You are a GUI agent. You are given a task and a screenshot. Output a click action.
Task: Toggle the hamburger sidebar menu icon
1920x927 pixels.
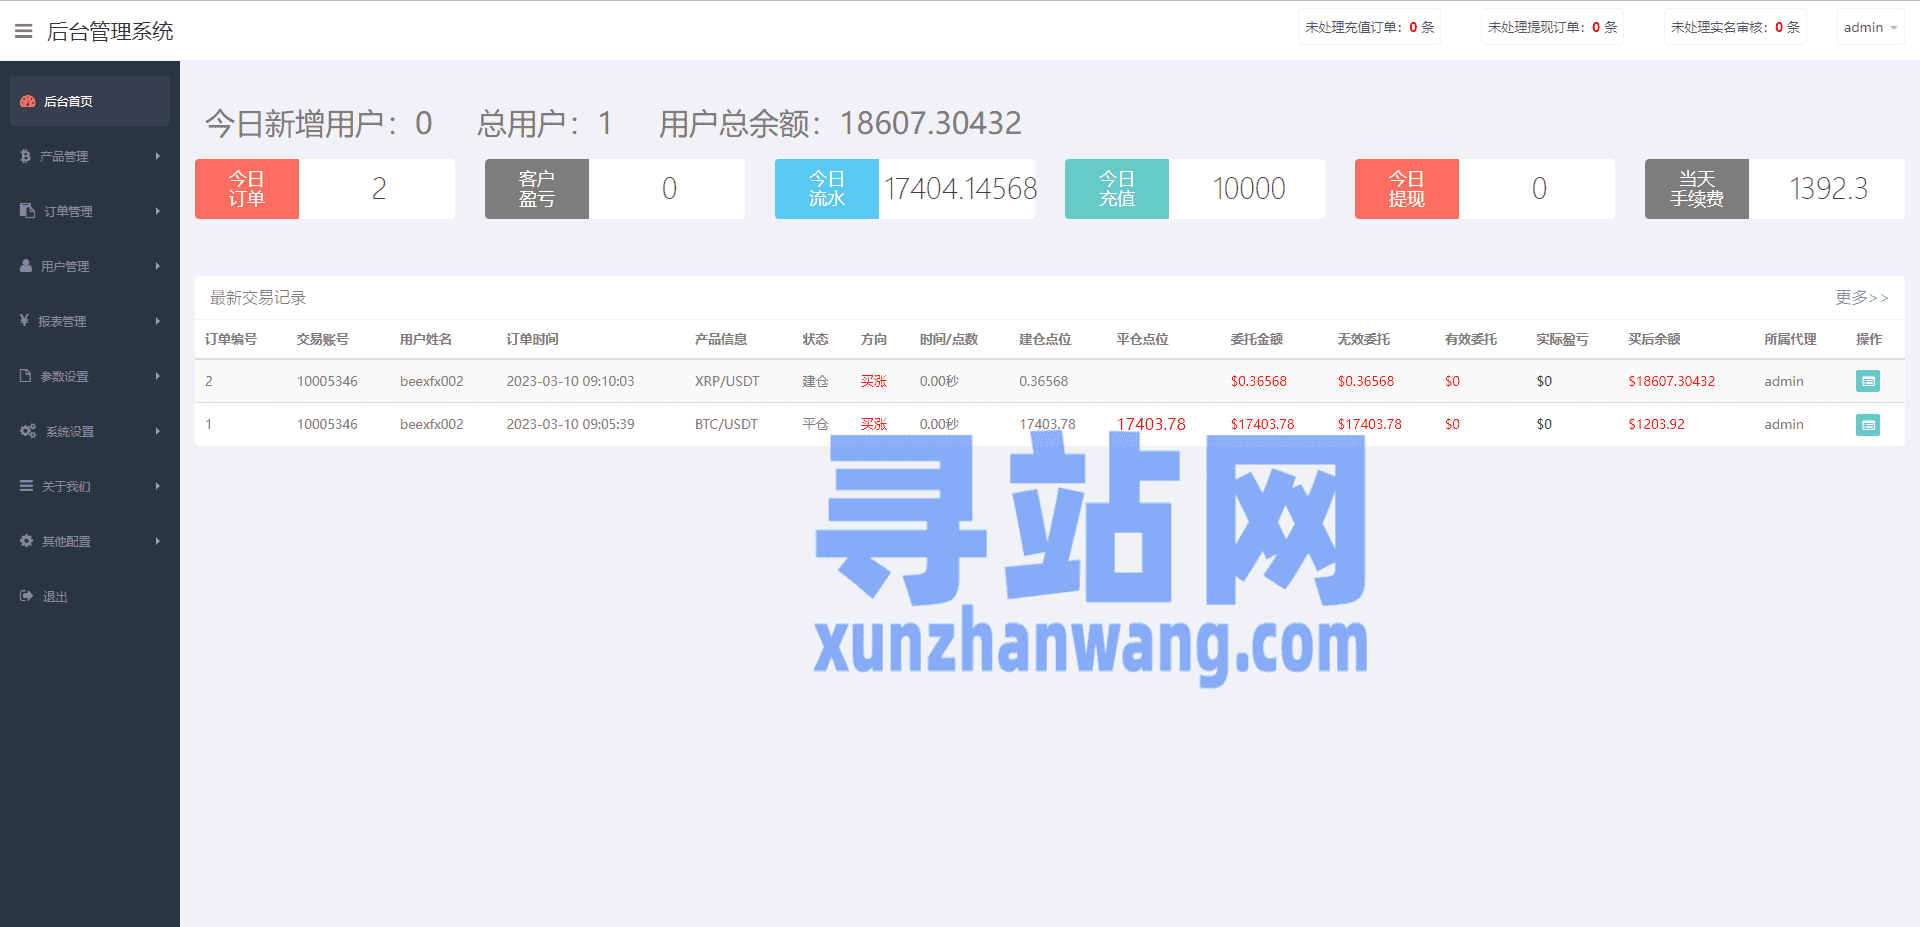24,31
